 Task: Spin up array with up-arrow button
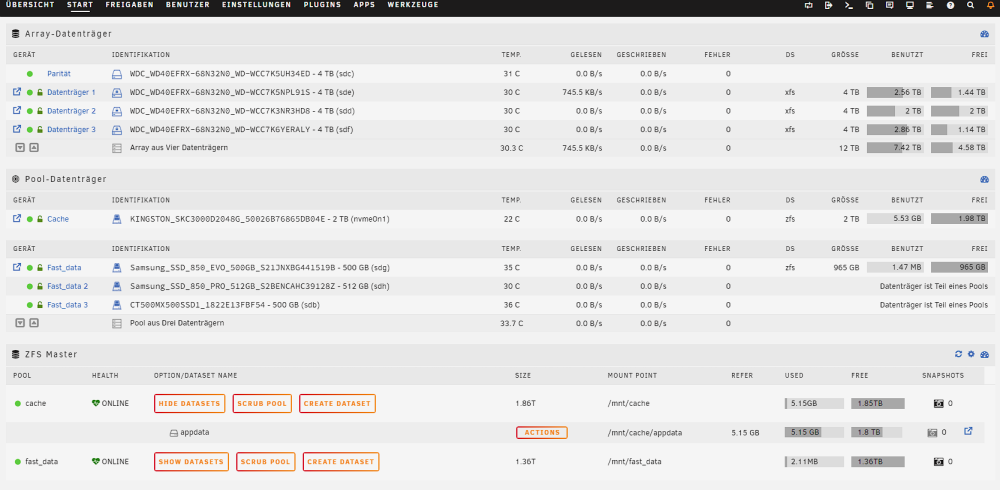point(34,147)
